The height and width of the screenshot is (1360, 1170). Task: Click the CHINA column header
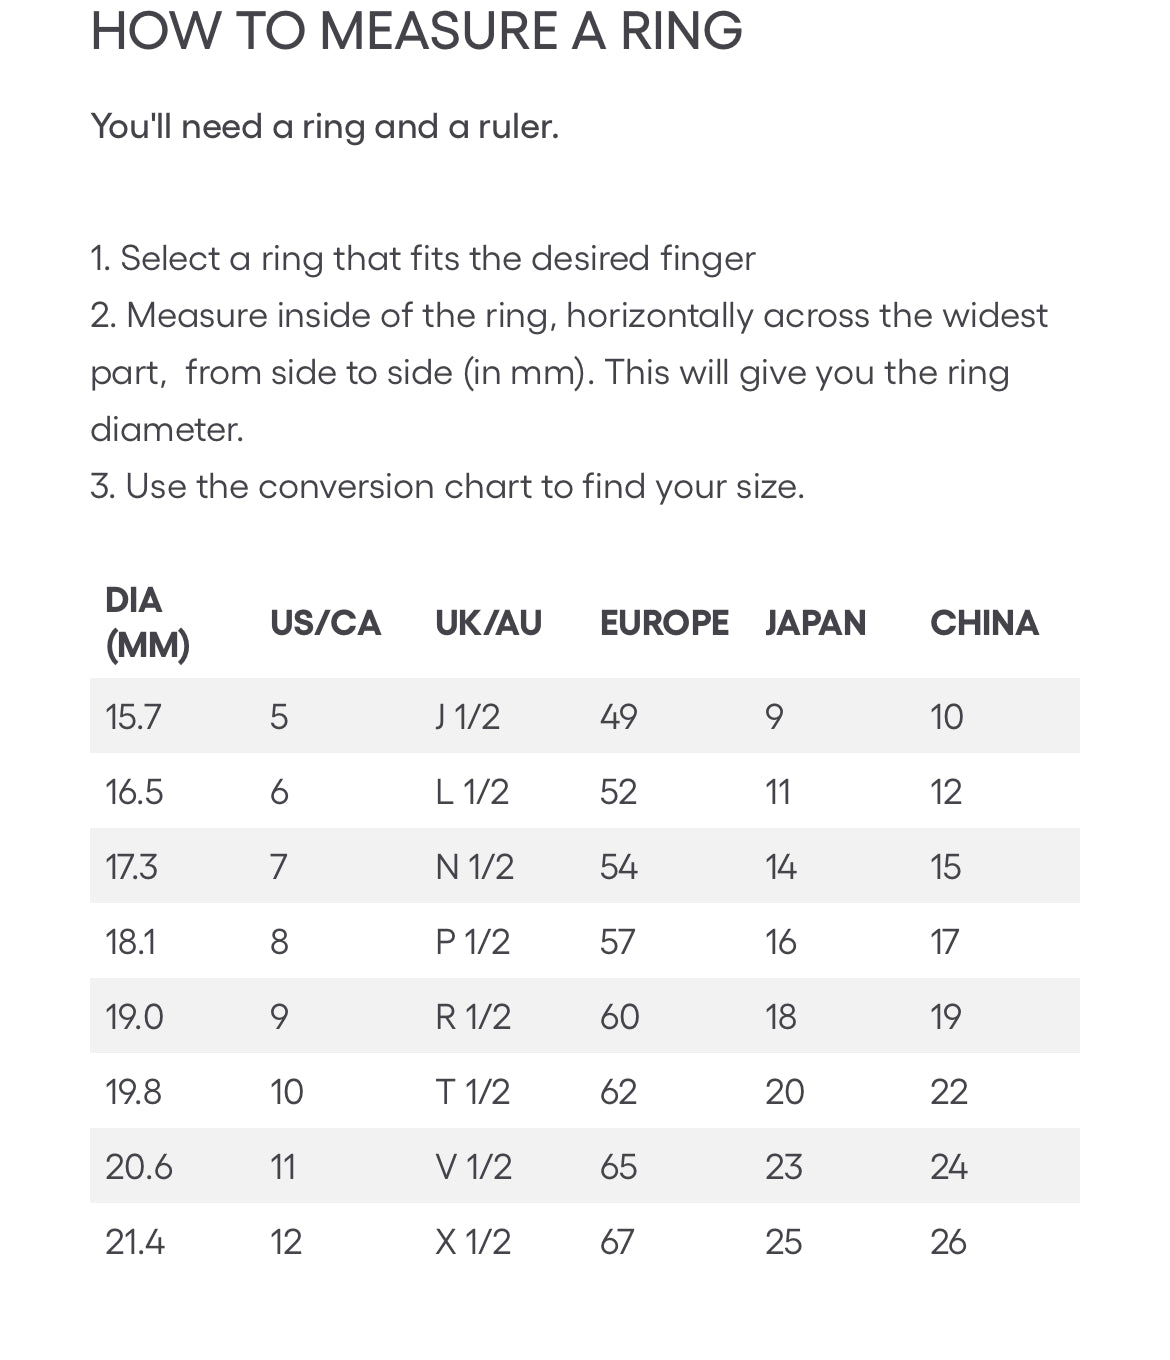[x=984, y=623]
